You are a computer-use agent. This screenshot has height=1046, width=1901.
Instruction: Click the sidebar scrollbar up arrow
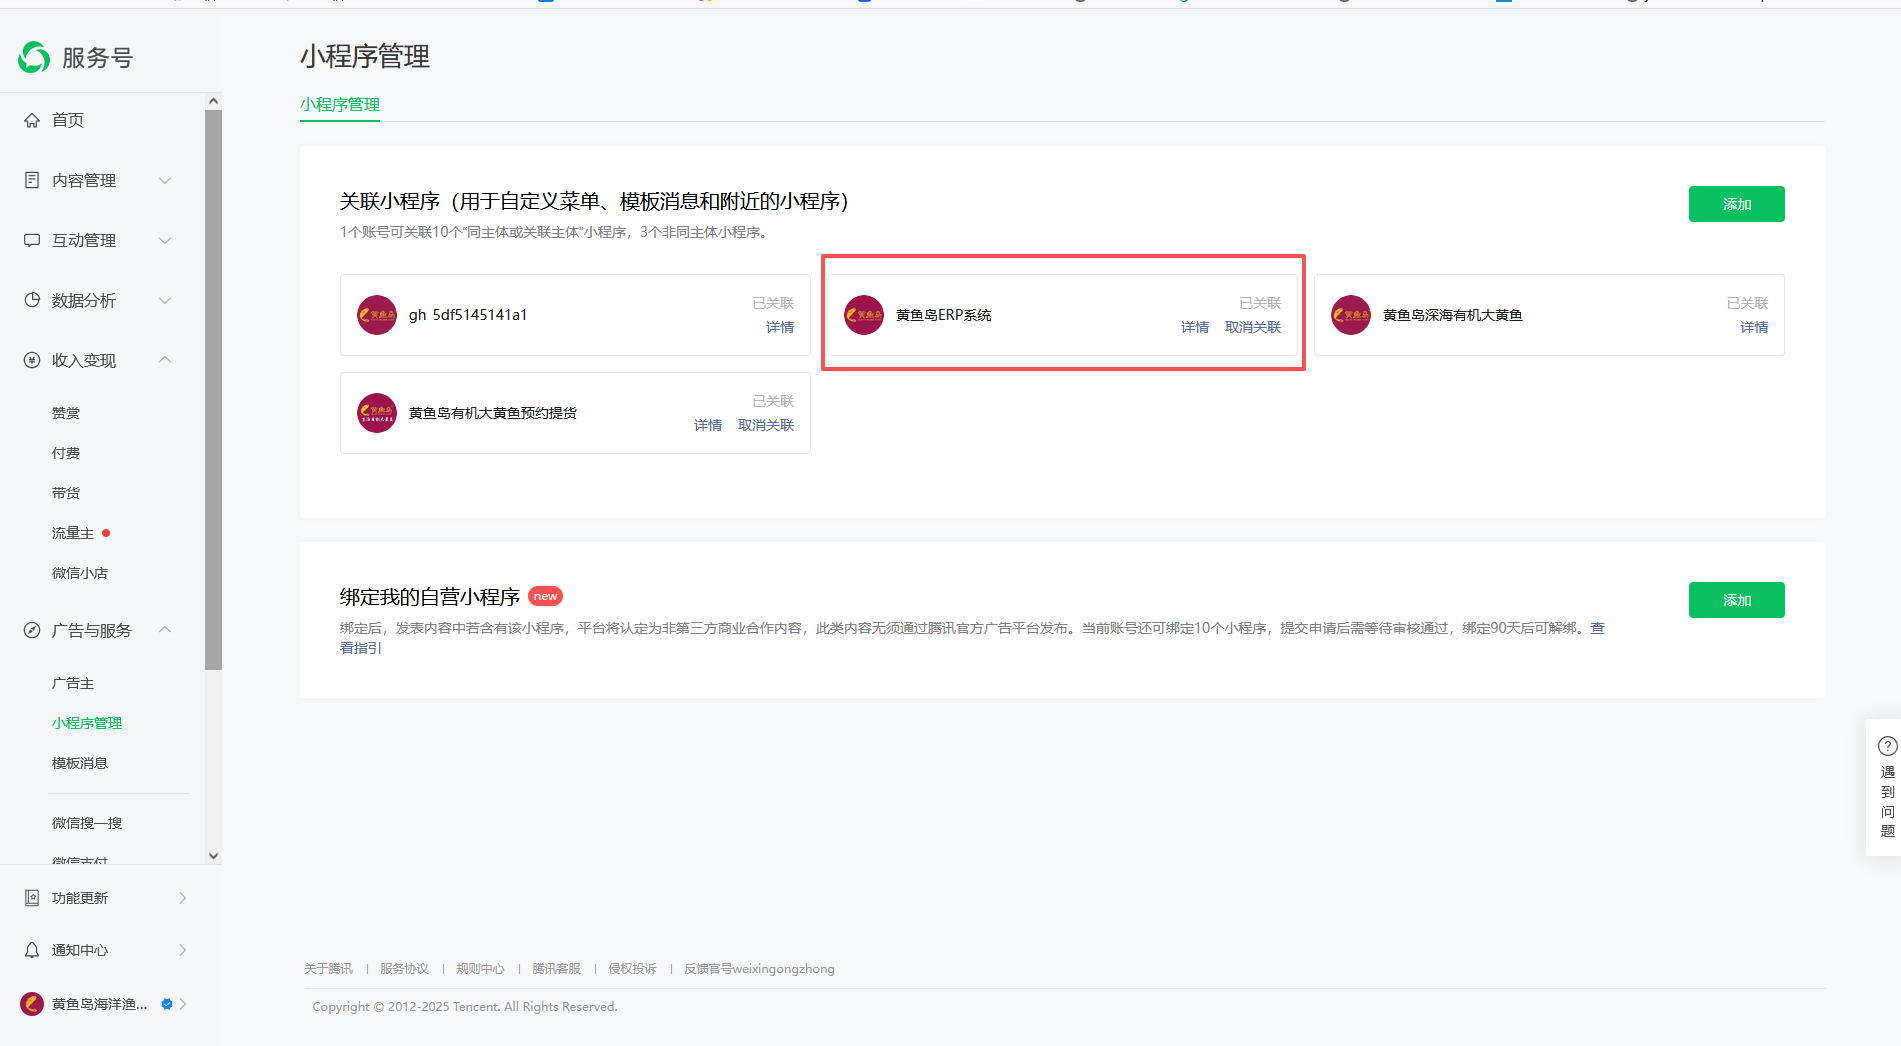click(x=213, y=101)
